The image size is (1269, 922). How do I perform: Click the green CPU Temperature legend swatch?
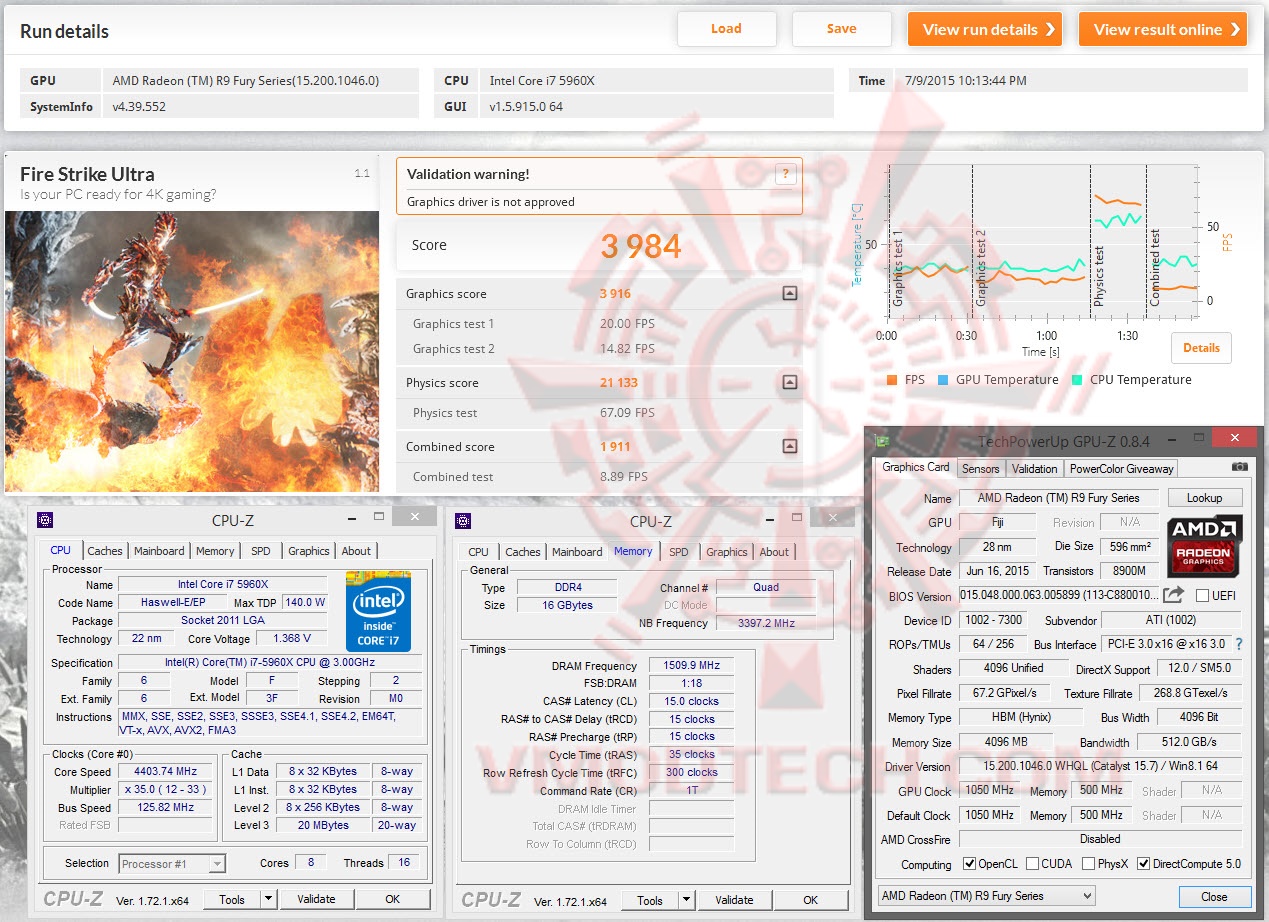click(x=1076, y=380)
